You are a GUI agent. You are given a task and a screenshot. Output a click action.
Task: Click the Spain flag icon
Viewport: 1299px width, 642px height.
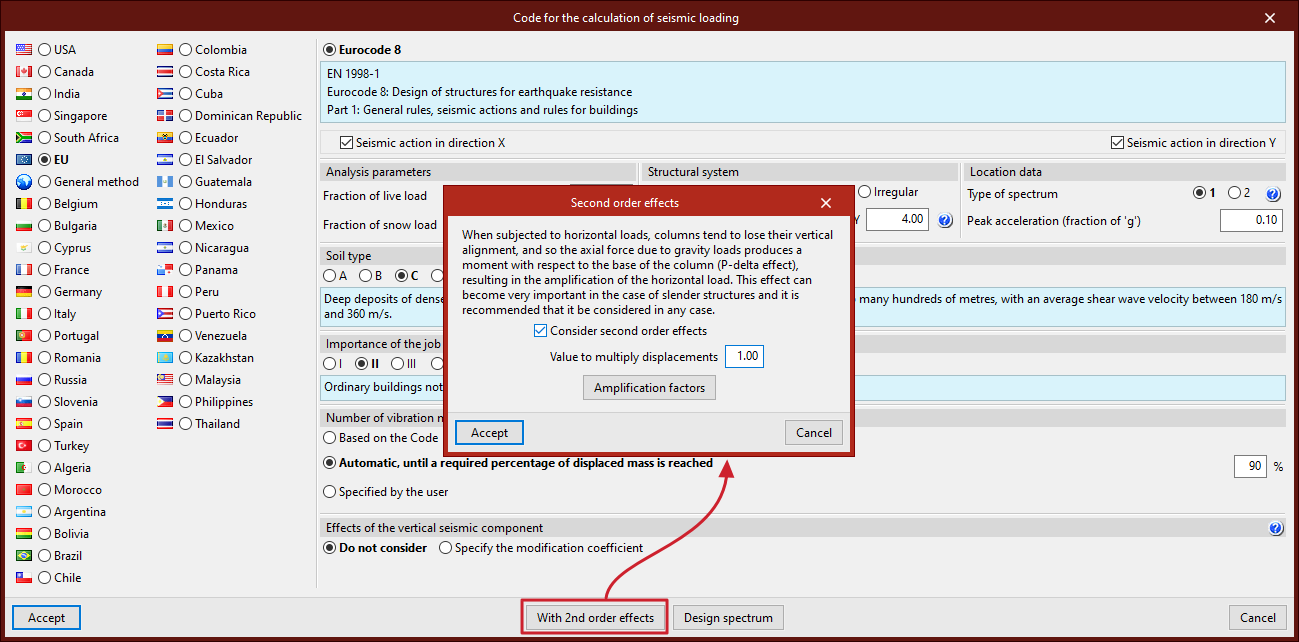24,424
